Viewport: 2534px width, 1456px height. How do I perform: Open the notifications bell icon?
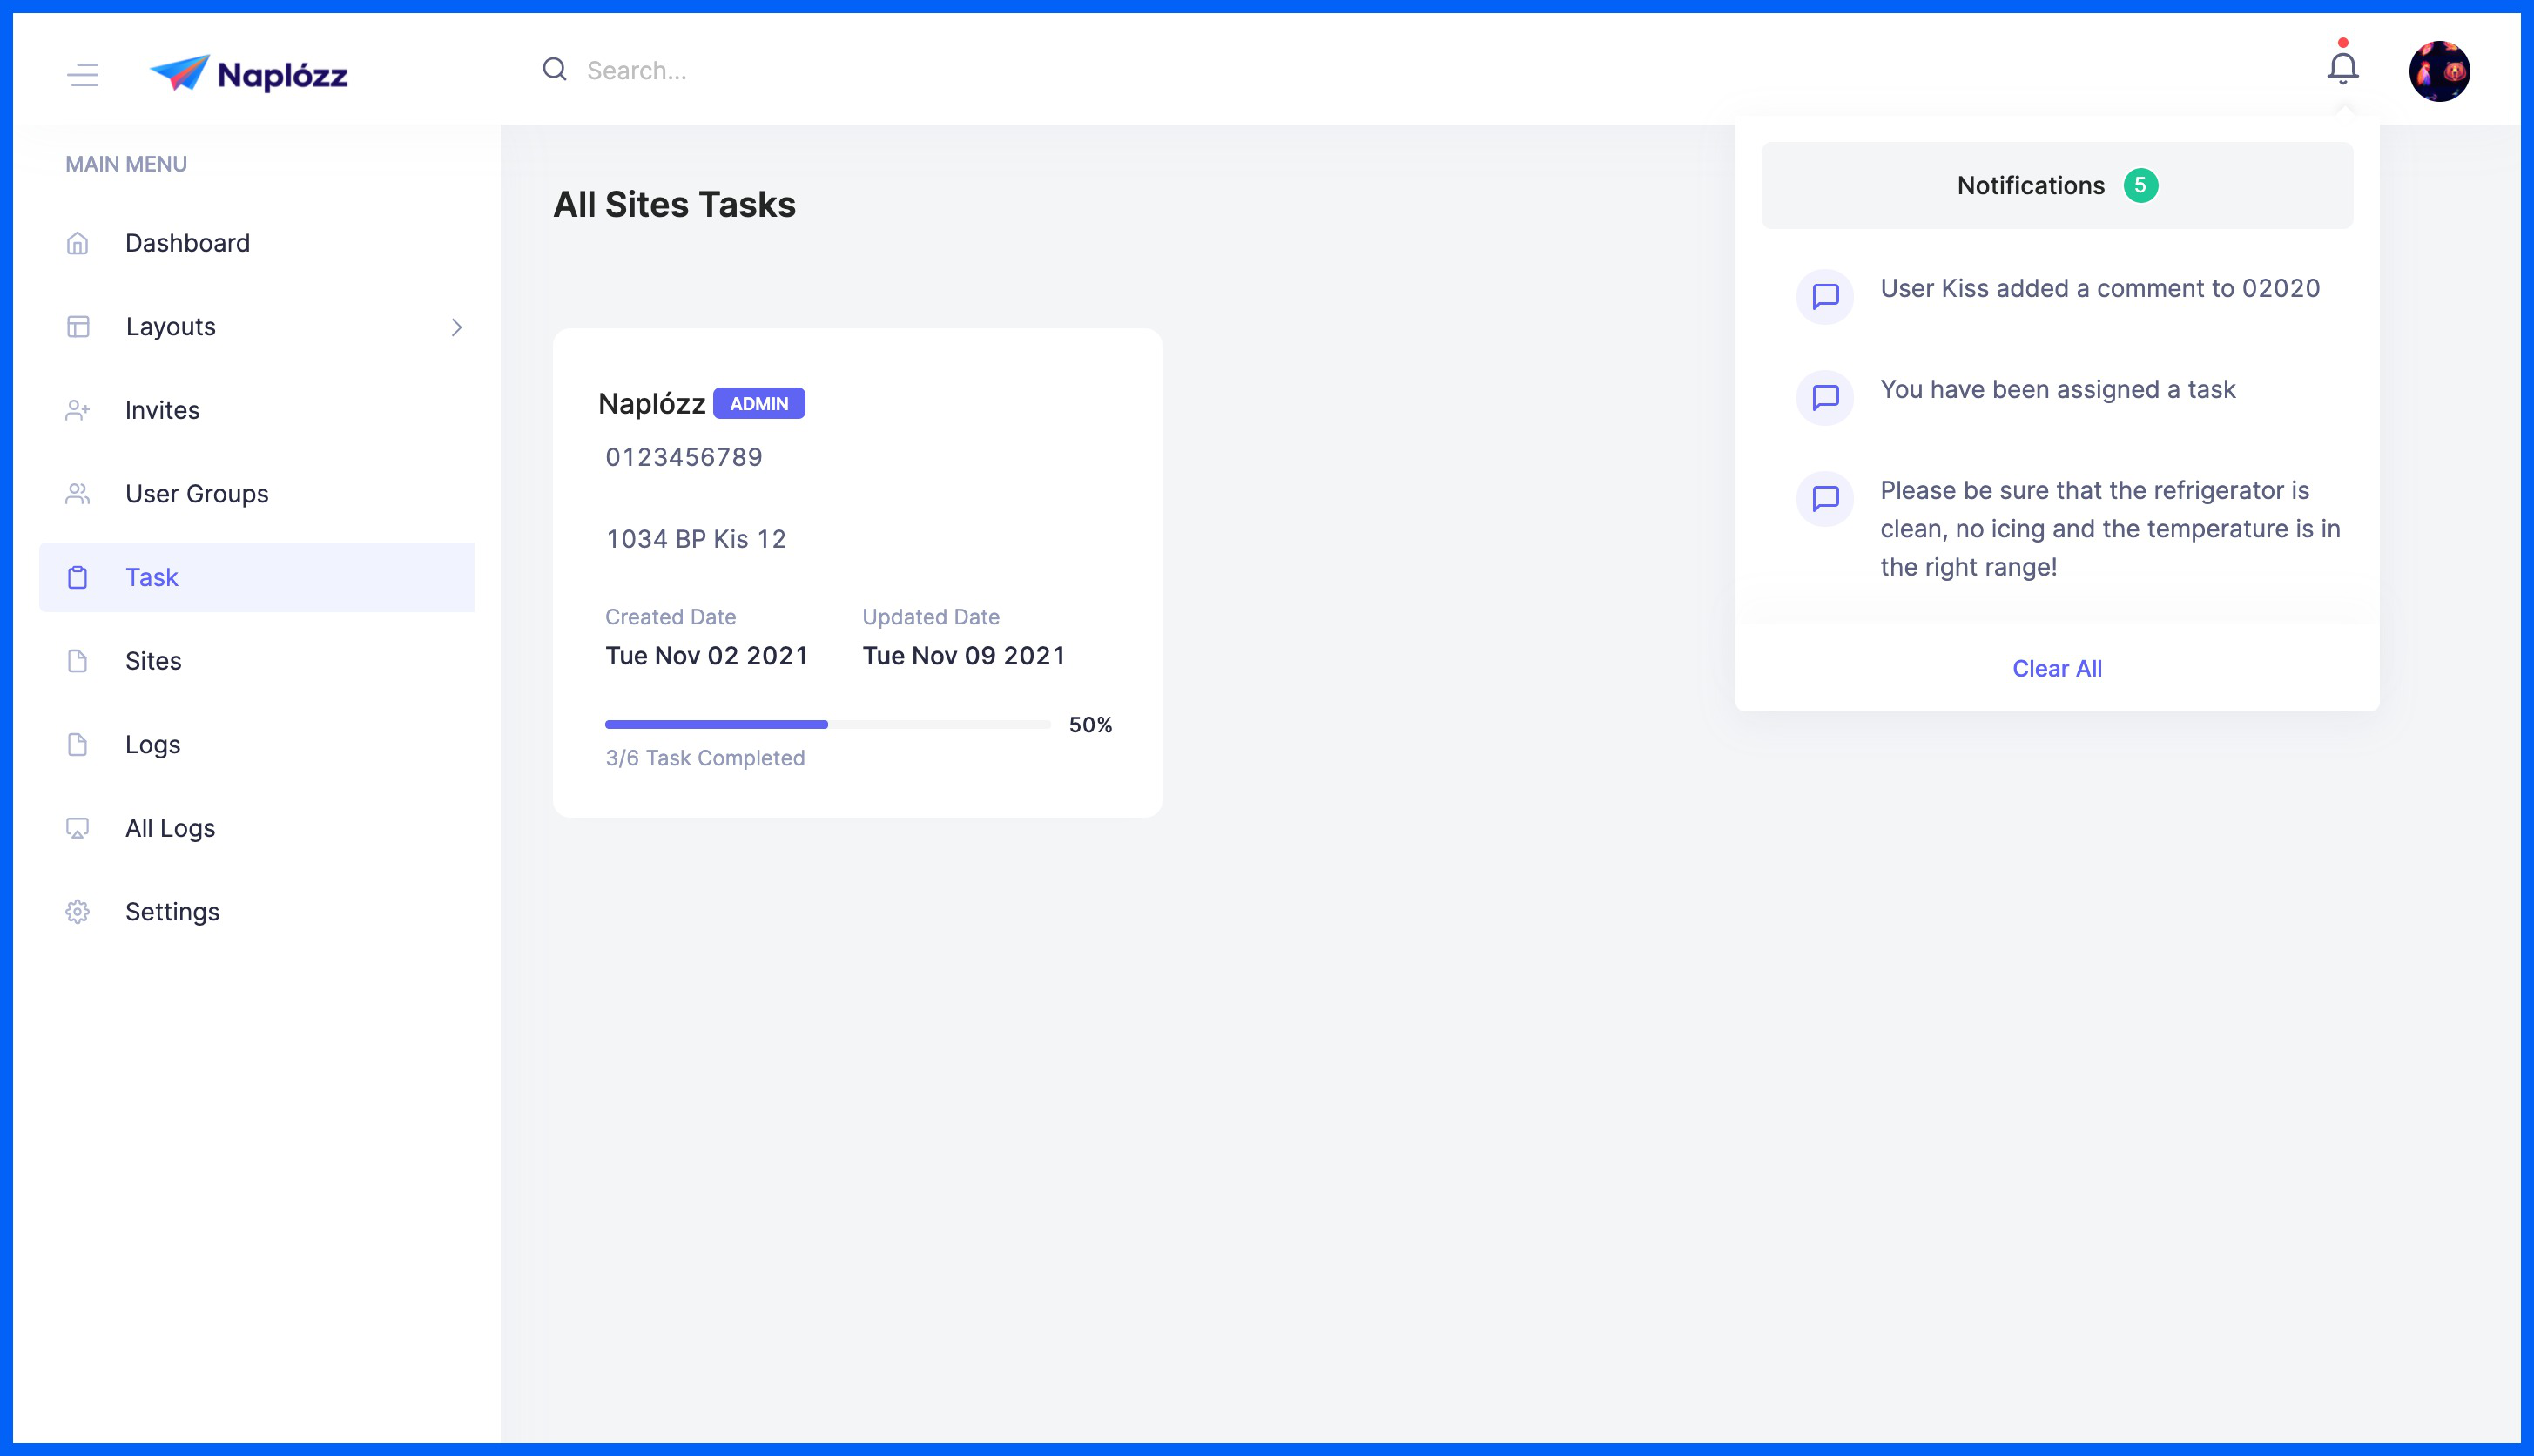[x=2342, y=68]
